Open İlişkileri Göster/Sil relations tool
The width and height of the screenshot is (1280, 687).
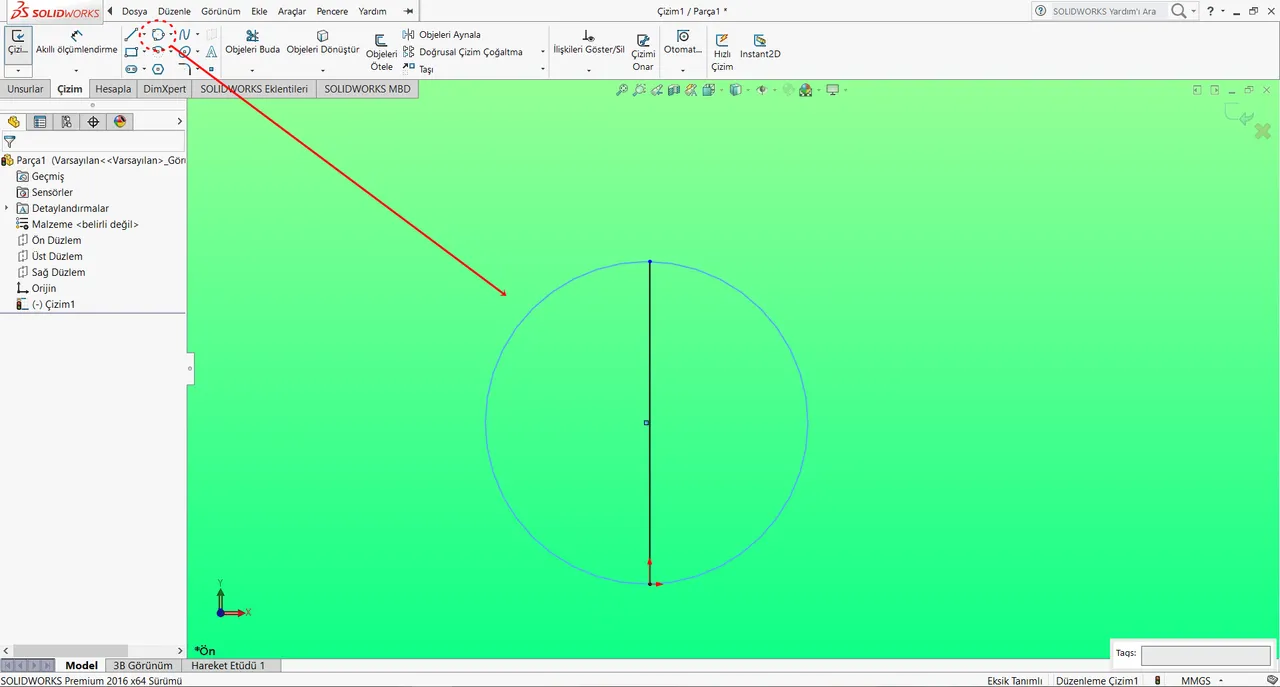pos(589,42)
